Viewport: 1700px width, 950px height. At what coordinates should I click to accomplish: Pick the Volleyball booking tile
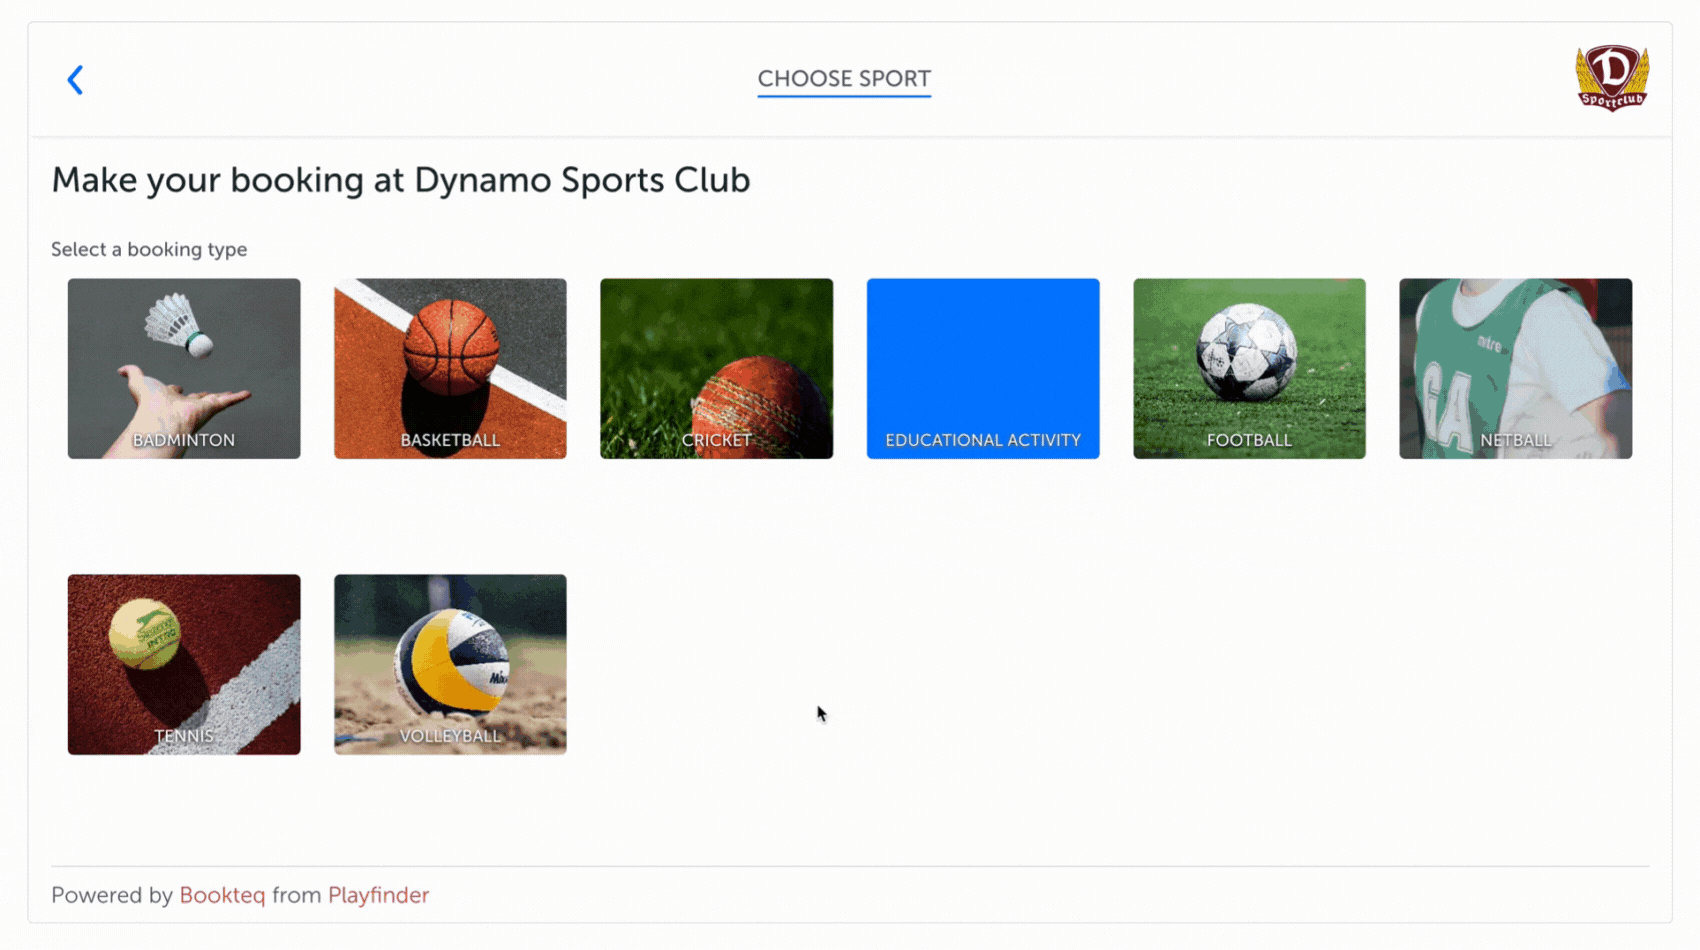click(x=450, y=664)
